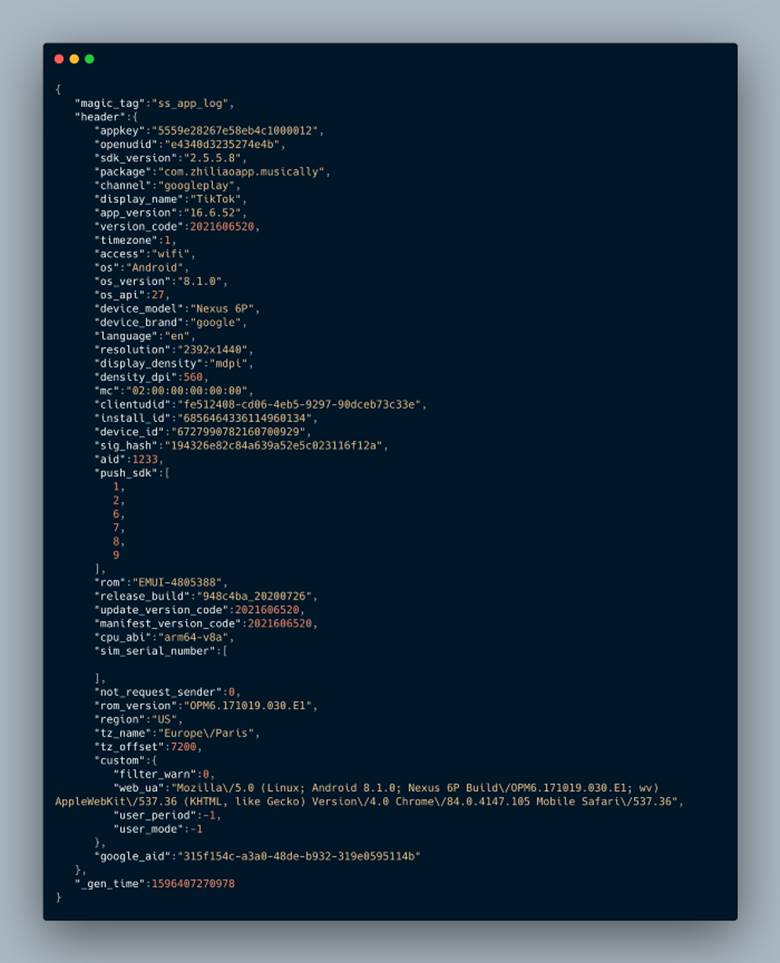Click the yellow minimize window dot
Viewport: 780px width, 963px height.
click(x=74, y=59)
